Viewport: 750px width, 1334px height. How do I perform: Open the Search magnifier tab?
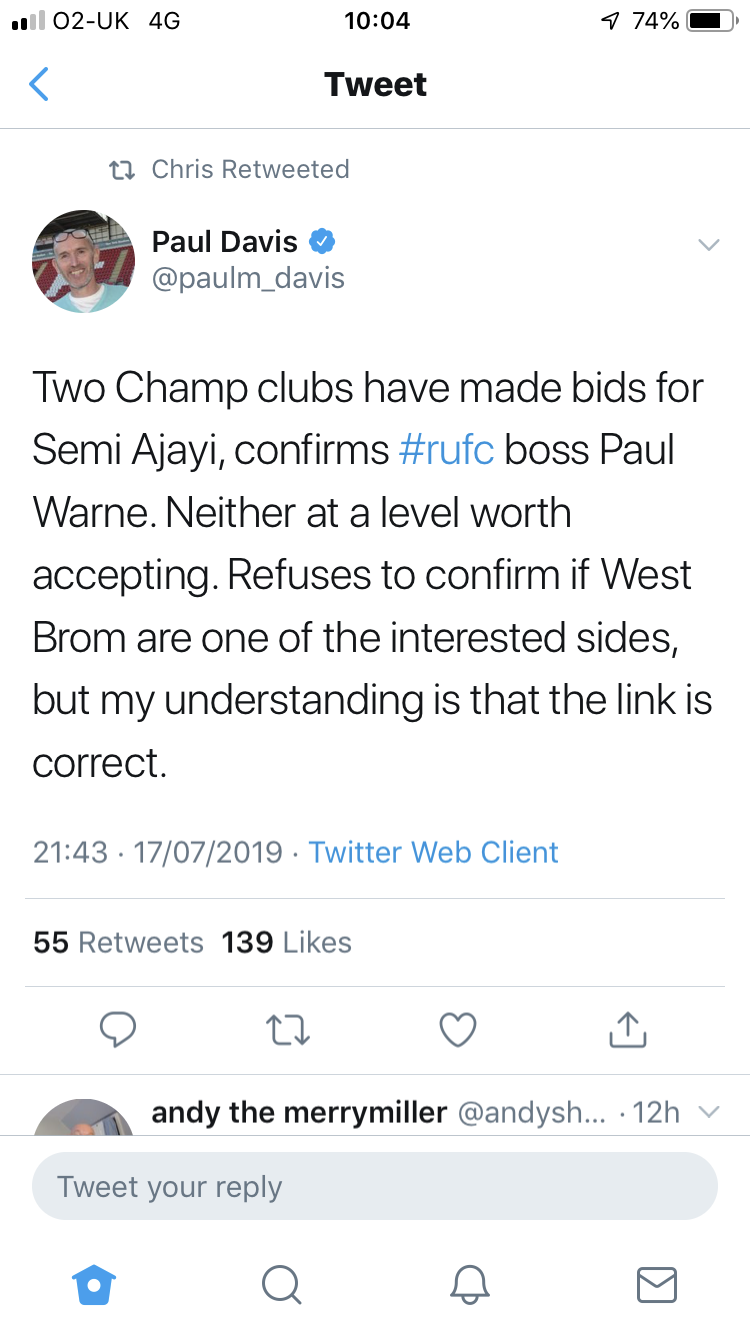[281, 1284]
